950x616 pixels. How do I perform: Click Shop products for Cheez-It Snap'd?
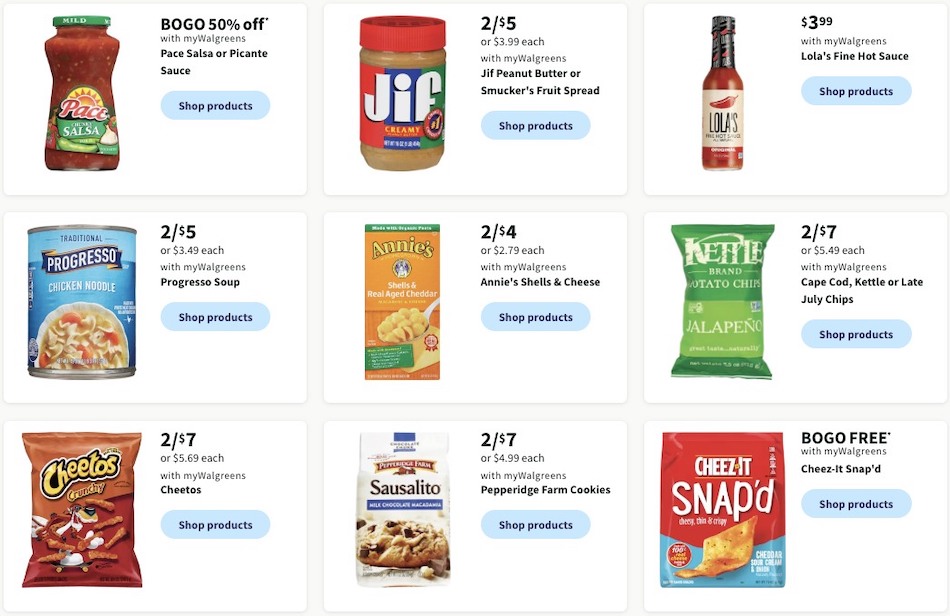pos(856,503)
